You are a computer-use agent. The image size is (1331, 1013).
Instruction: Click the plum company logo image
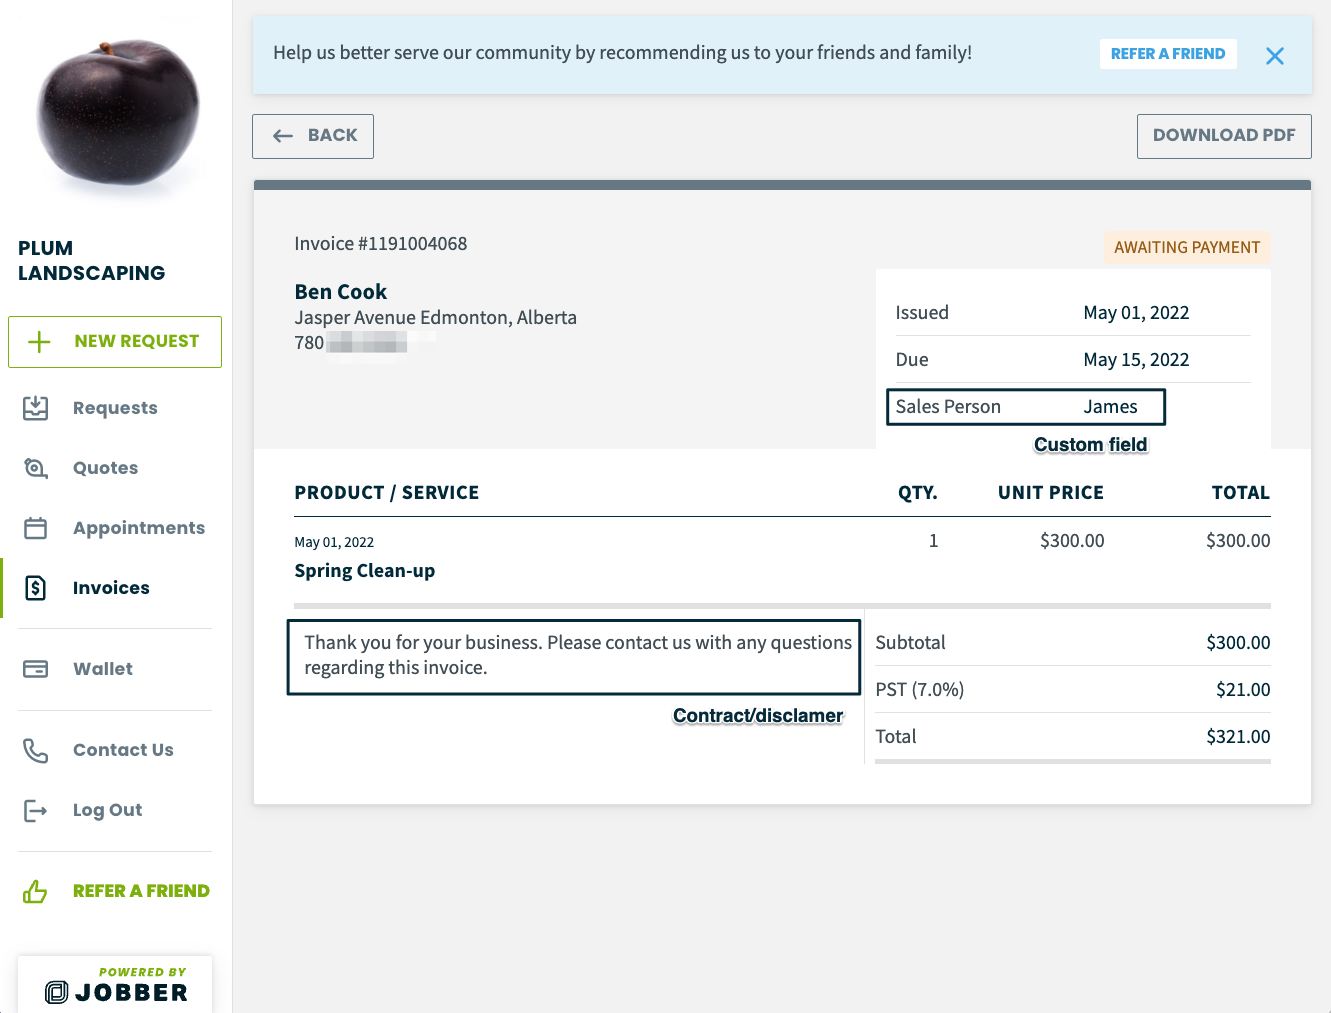(118, 114)
